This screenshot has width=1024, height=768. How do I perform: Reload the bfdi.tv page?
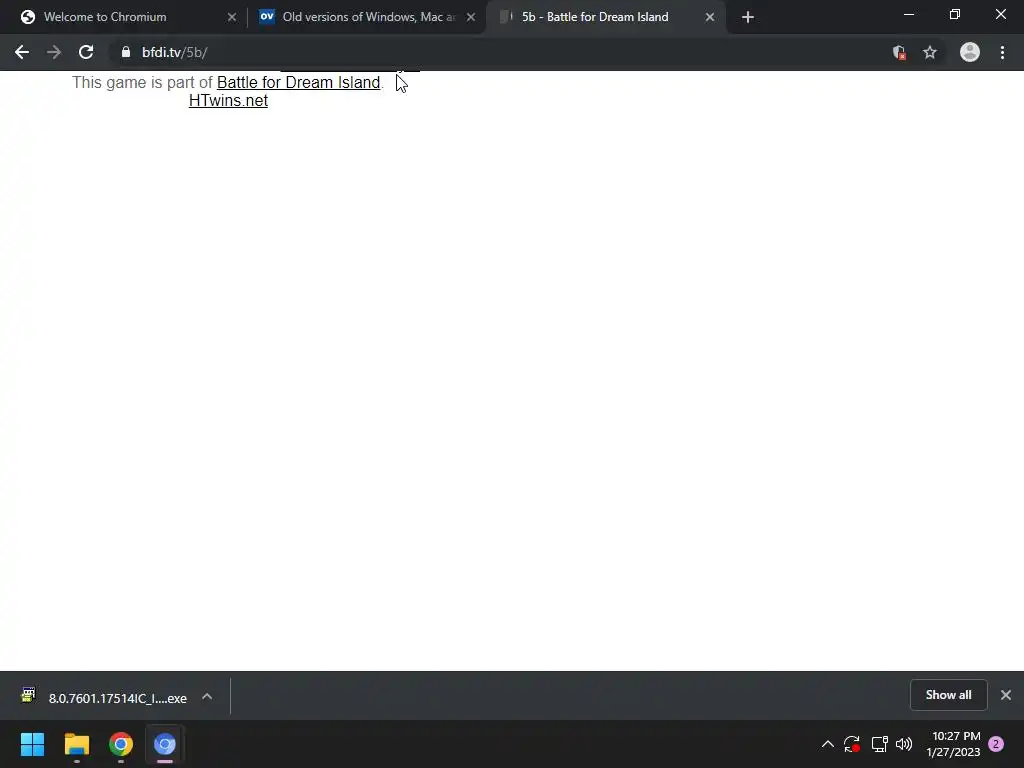click(86, 52)
